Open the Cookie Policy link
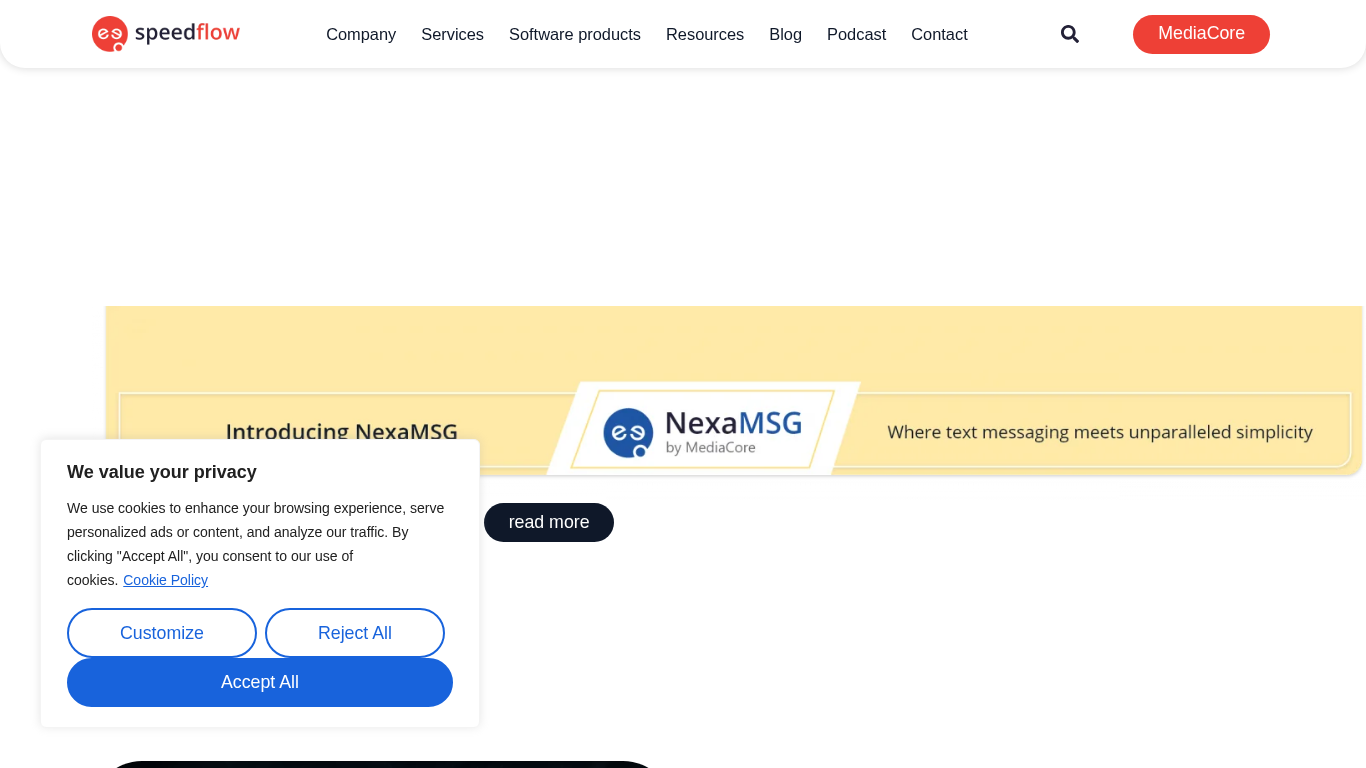The width and height of the screenshot is (1366, 768). tap(165, 580)
